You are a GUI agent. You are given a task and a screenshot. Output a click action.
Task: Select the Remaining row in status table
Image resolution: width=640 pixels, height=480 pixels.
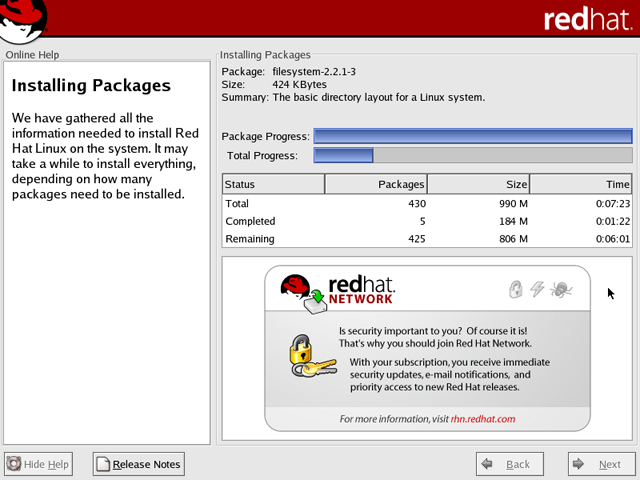(x=427, y=239)
